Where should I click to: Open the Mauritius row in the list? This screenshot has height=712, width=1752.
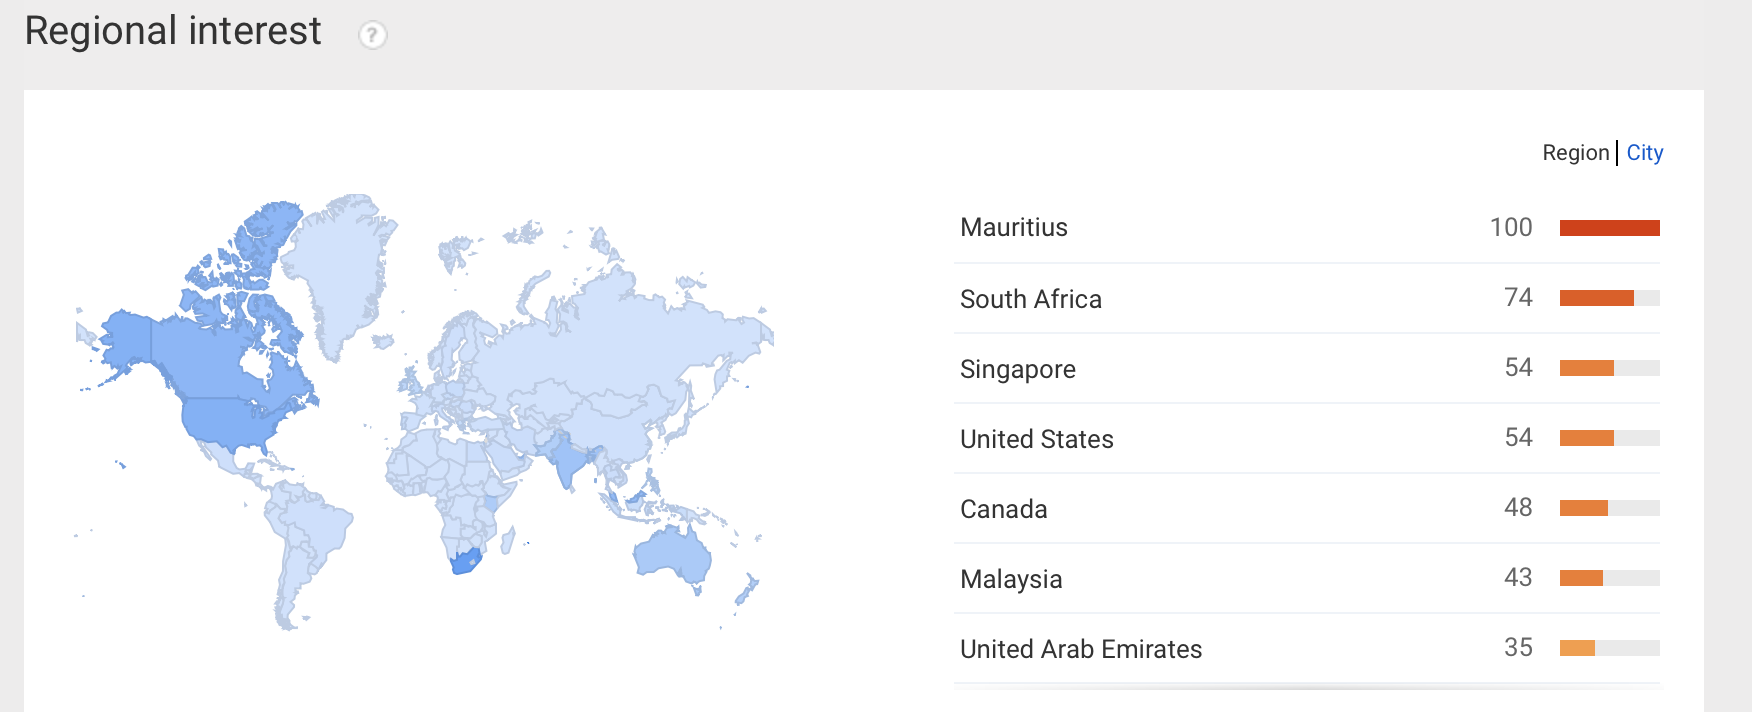(x=1307, y=228)
